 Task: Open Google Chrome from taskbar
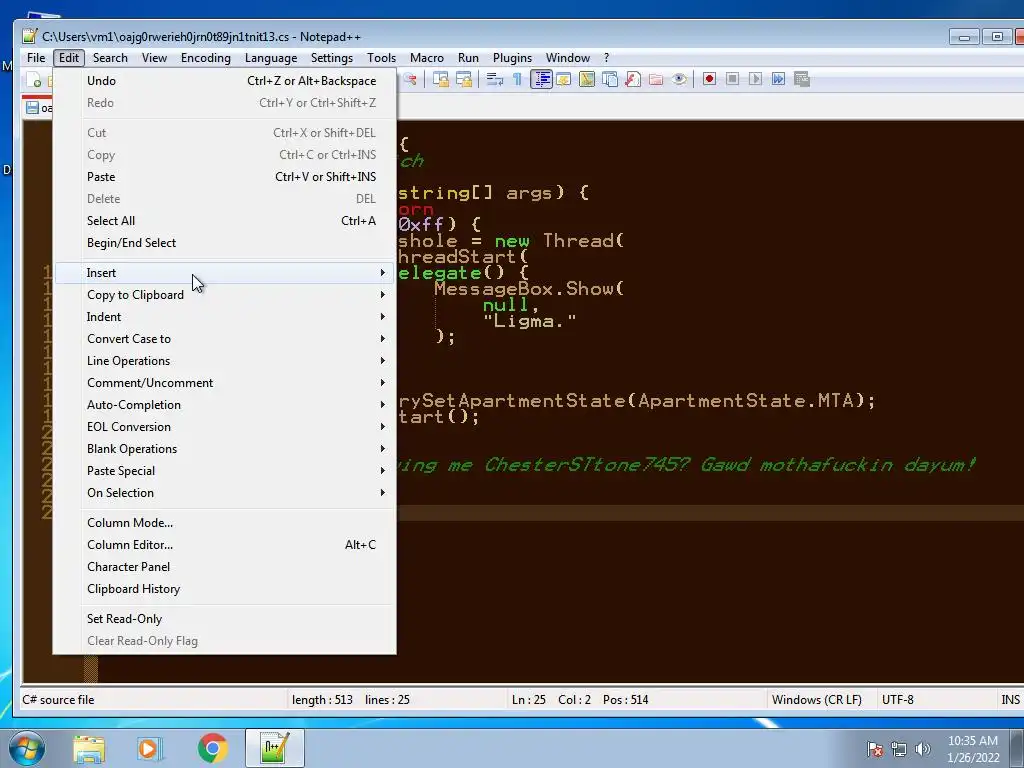pos(212,749)
